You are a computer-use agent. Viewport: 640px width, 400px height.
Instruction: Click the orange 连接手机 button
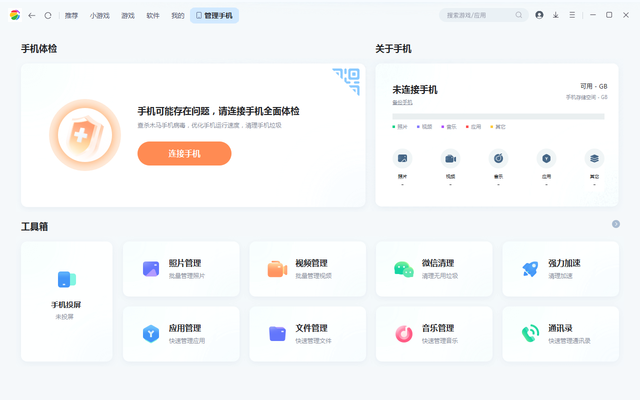[x=184, y=153]
